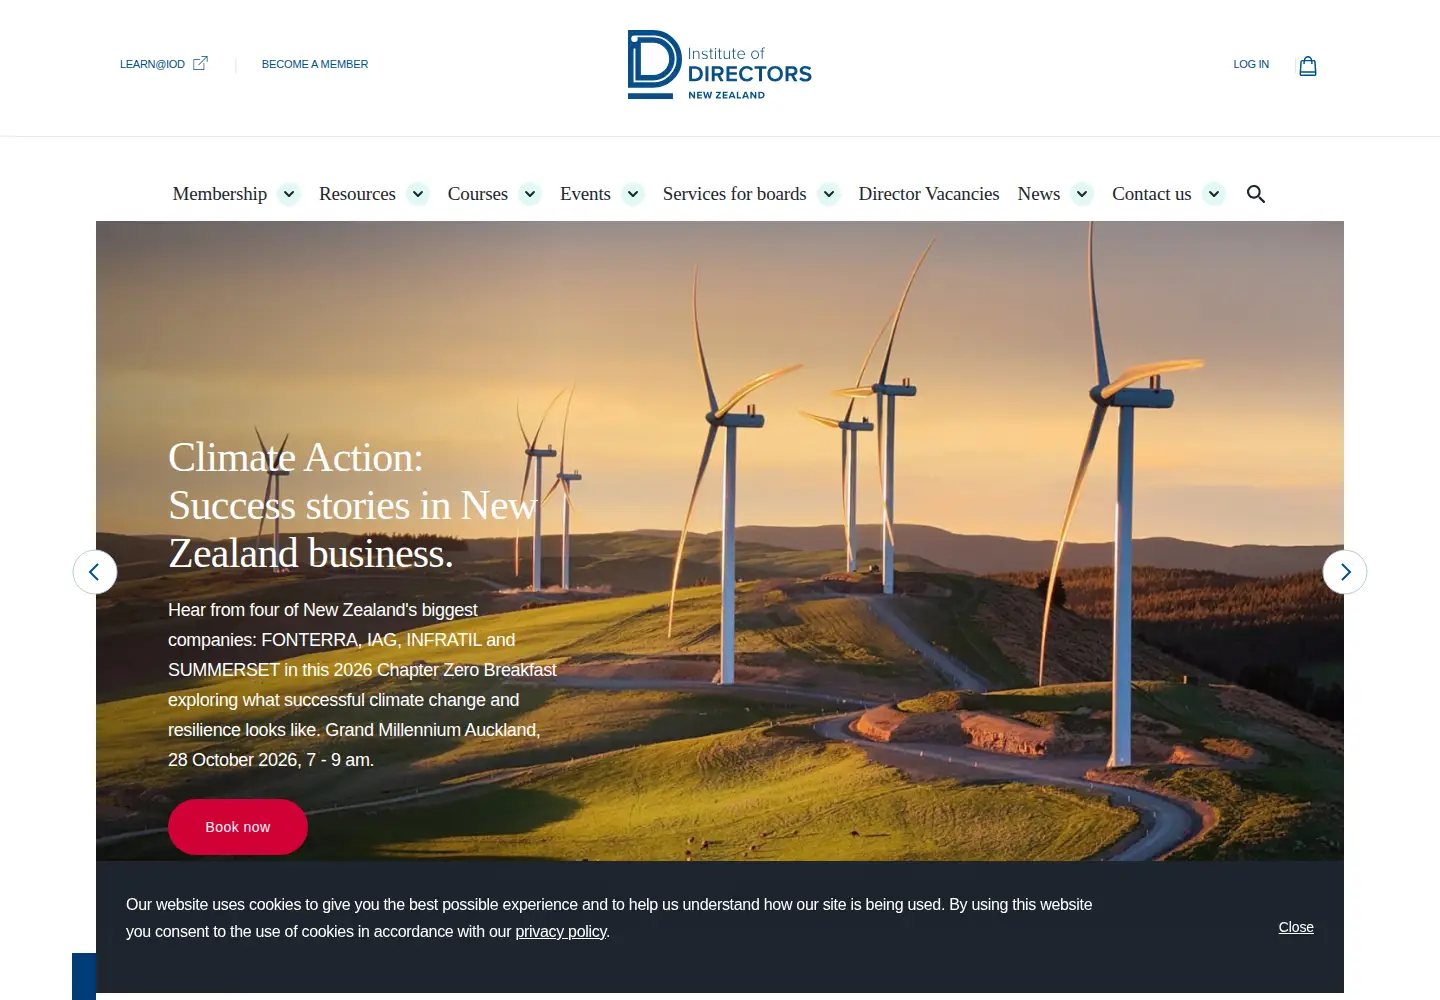The height and width of the screenshot is (1000, 1440).
Task: Click the Institute of Directors logo
Action: pyautogui.click(x=720, y=65)
